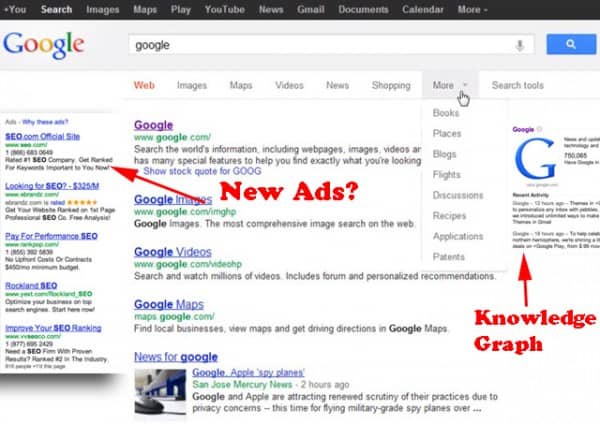Click Show stock quote for GOOG
Screen dimensions: 600x424
[x=202, y=171]
